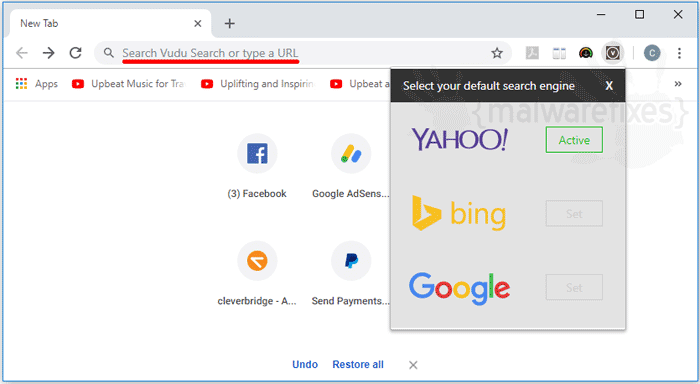Maximize the Chrome window
700x384 pixels.
(x=639, y=15)
